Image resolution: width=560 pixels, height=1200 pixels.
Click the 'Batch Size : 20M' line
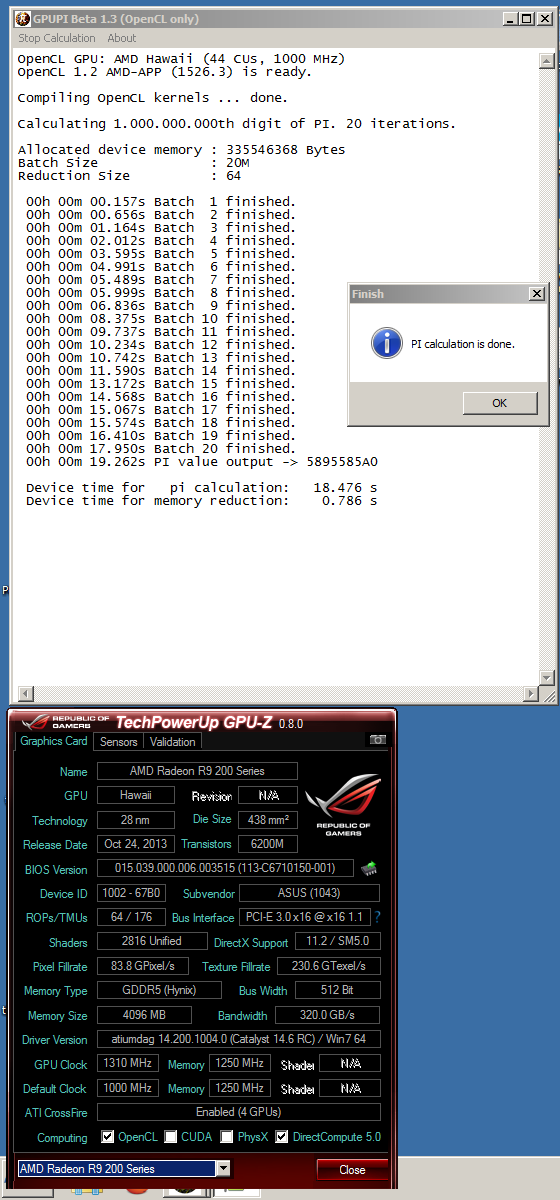pyautogui.click(x=133, y=163)
